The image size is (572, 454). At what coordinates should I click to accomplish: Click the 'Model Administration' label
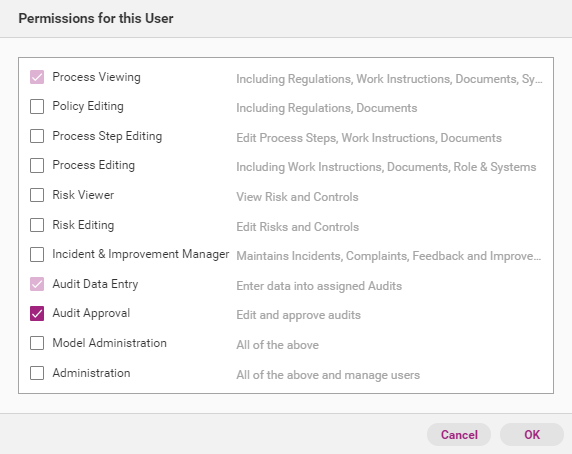[109, 343]
